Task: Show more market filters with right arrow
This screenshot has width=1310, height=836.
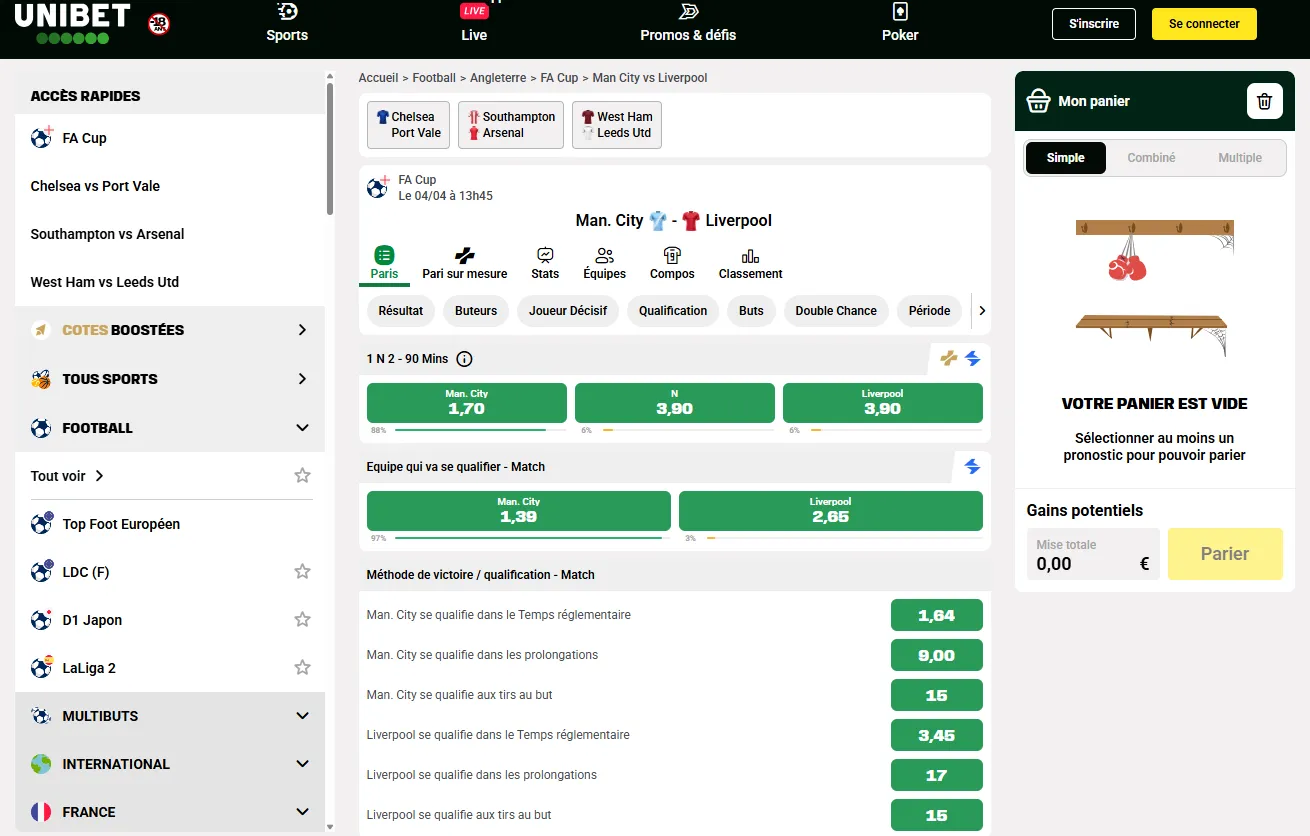Action: pos(982,311)
